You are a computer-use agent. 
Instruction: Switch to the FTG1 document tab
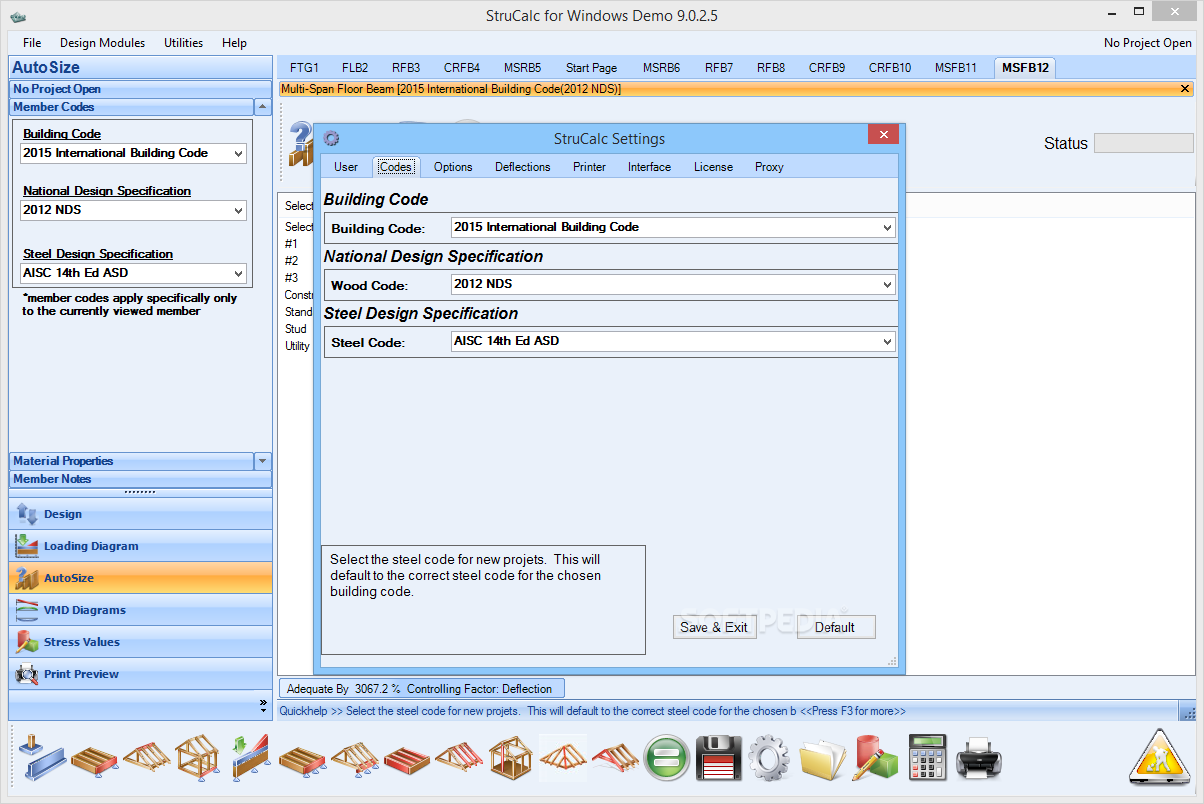pos(304,68)
